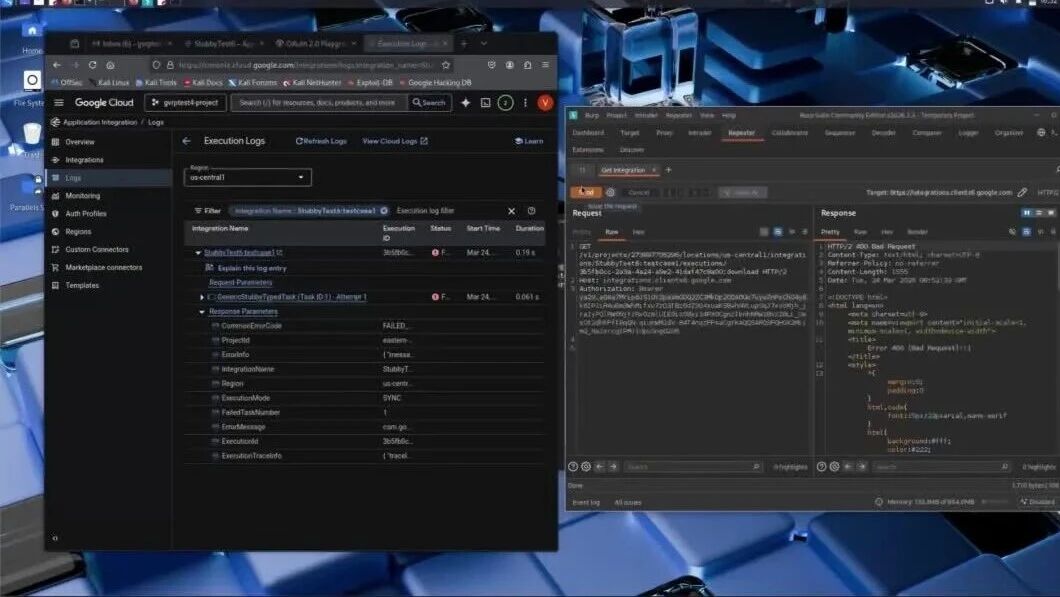This screenshot has width=1060, height=597.
Task: Open Burp Repeater settings gear beside Send
Action: coord(610,193)
